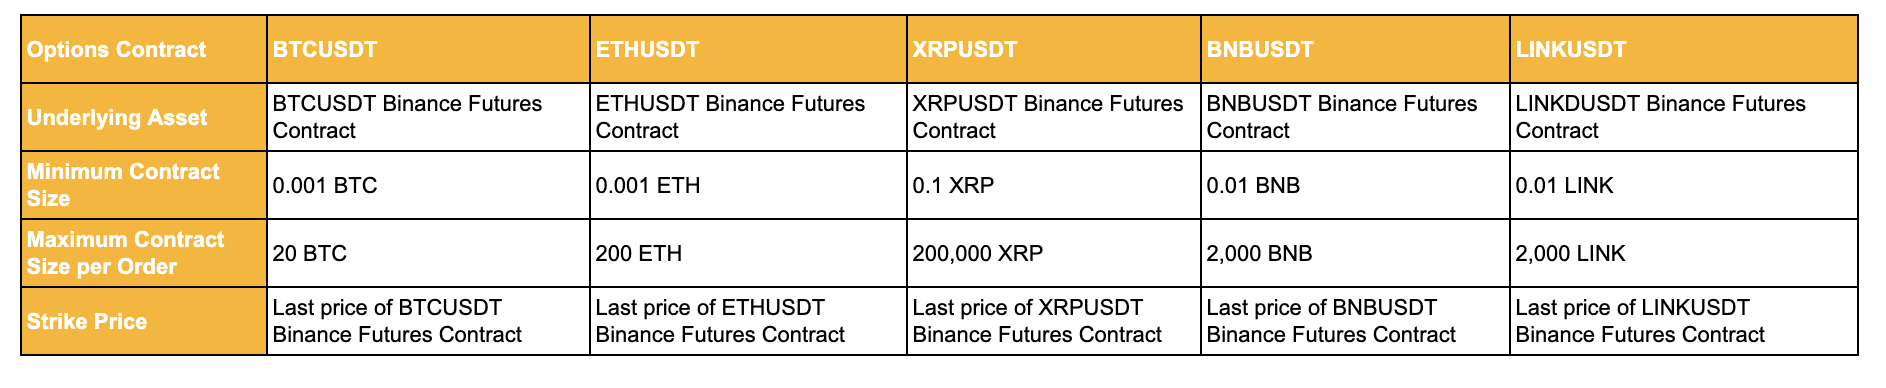Screen dimensions: 1886x388
Task: Select the 2,000 LINK cell
Action: click(1684, 253)
